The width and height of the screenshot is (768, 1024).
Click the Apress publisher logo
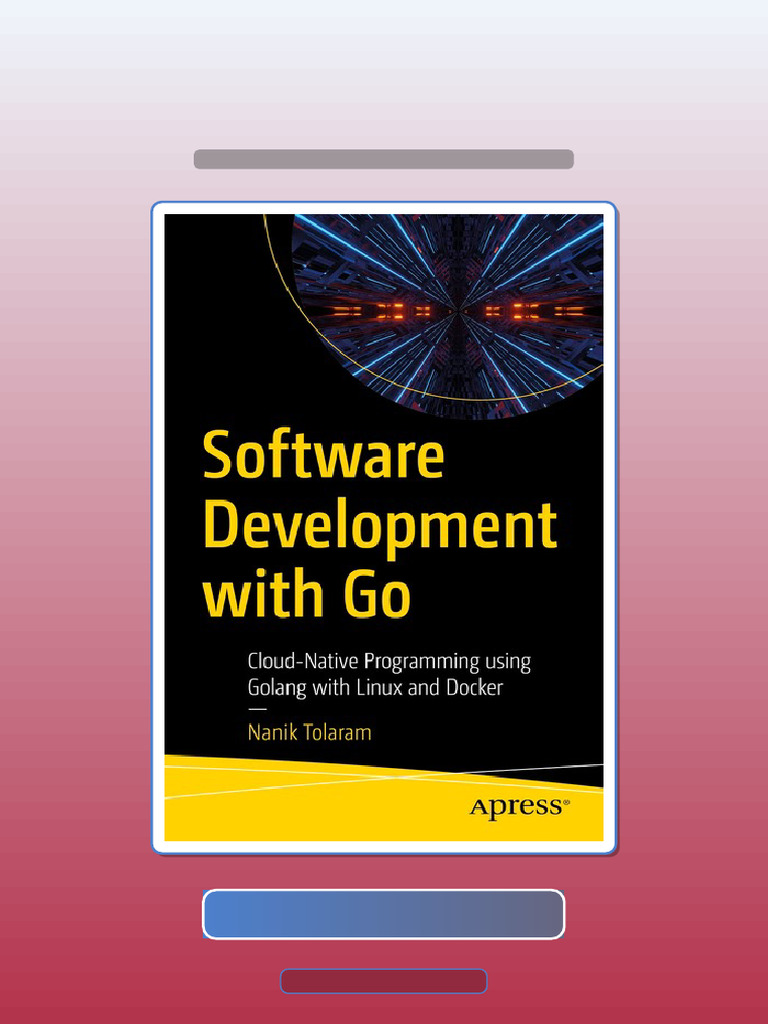pyautogui.click(x=520, y=807)
